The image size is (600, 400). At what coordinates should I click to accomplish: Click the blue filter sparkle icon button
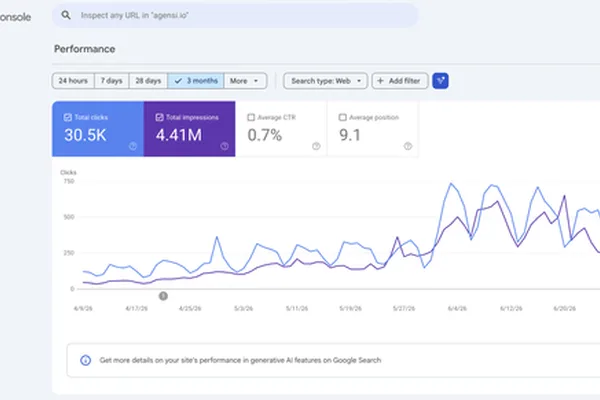[440, 81]
